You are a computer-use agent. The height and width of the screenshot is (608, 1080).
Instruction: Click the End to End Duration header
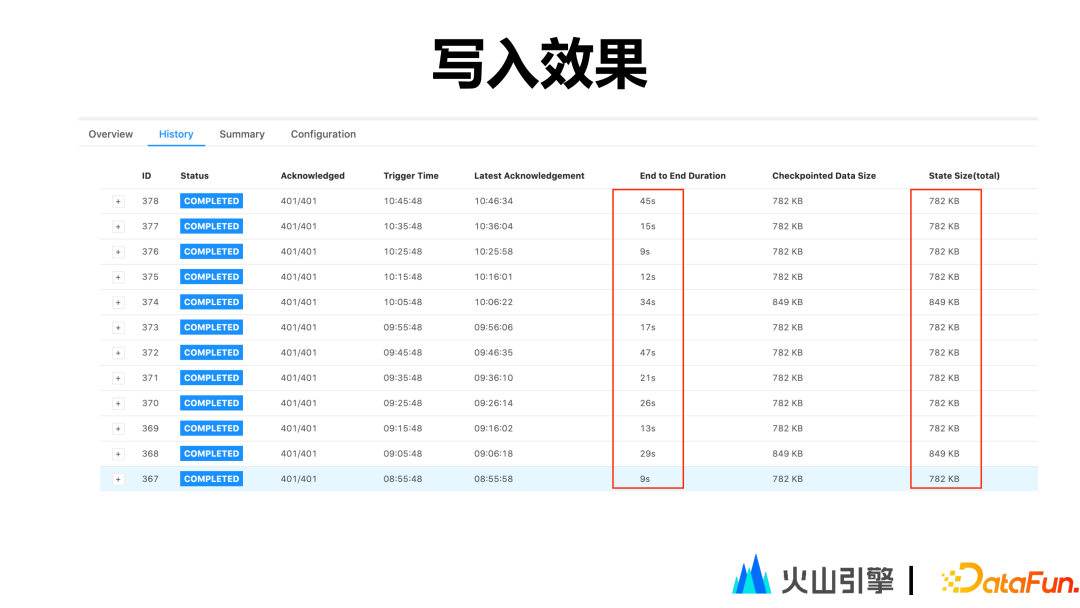click(683, 176)
